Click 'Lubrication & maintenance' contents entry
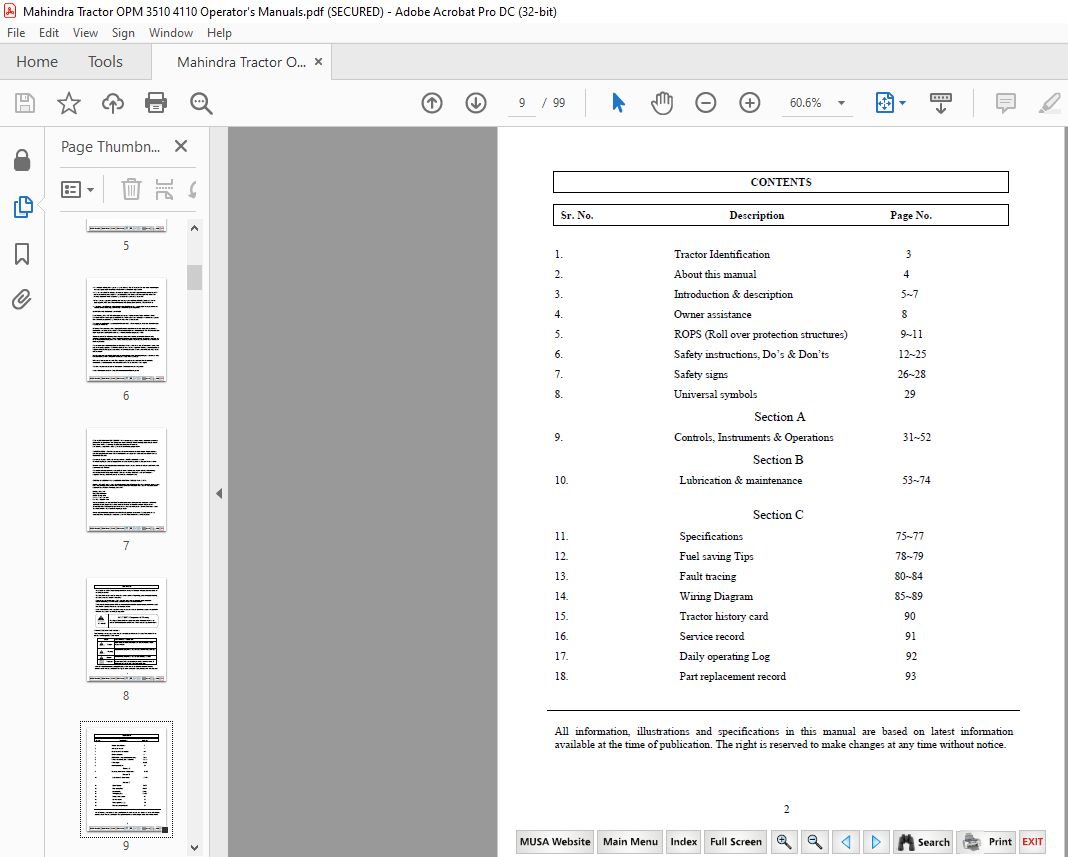 (740, 480)
